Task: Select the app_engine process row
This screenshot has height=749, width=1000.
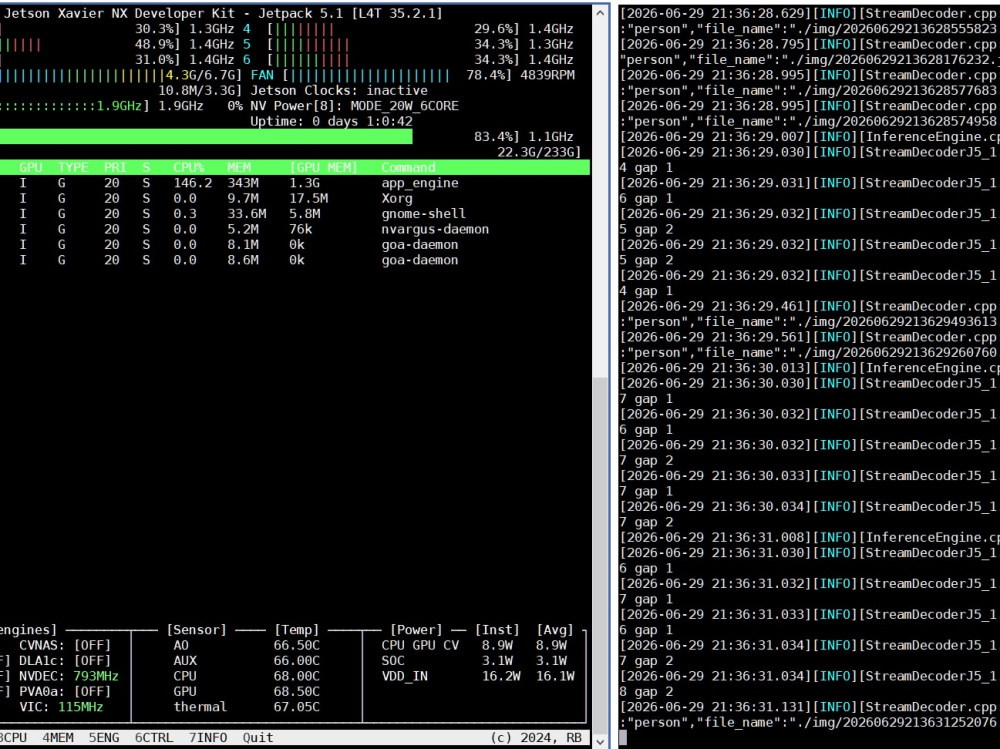Action: coord(295,183)
